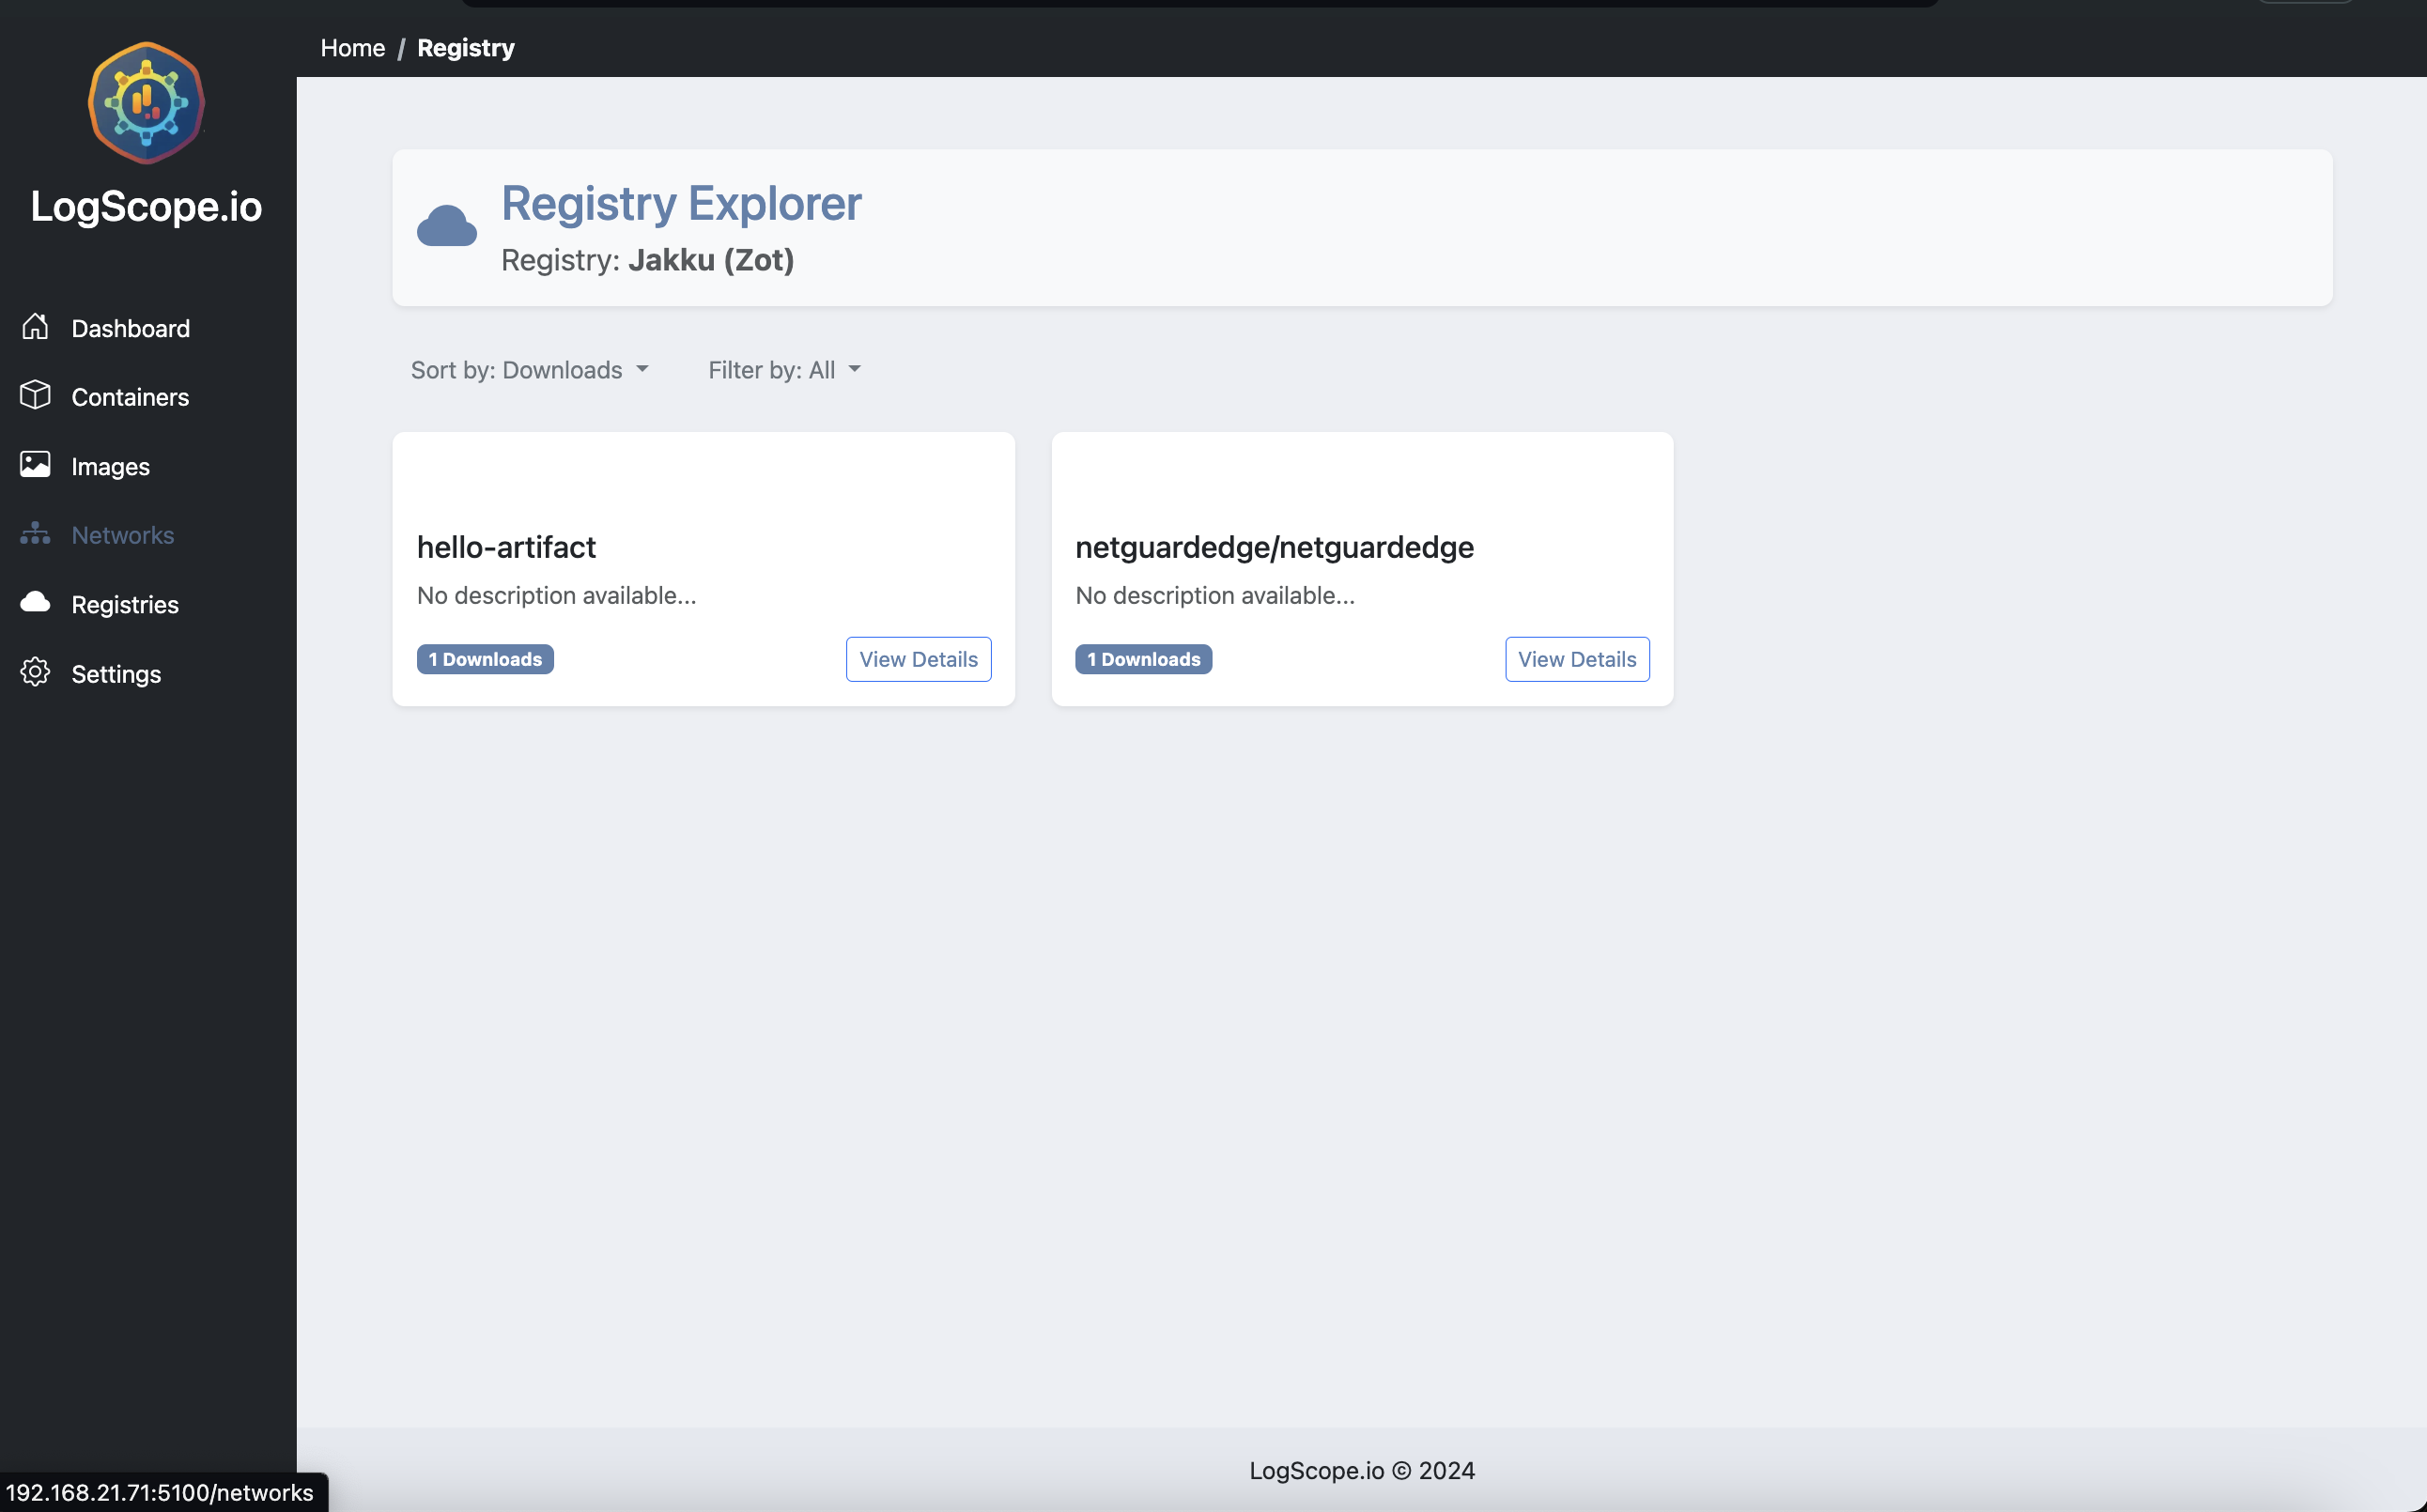Click the 1 Downloads badge on hello-artifact

click(x=484, y=658)
